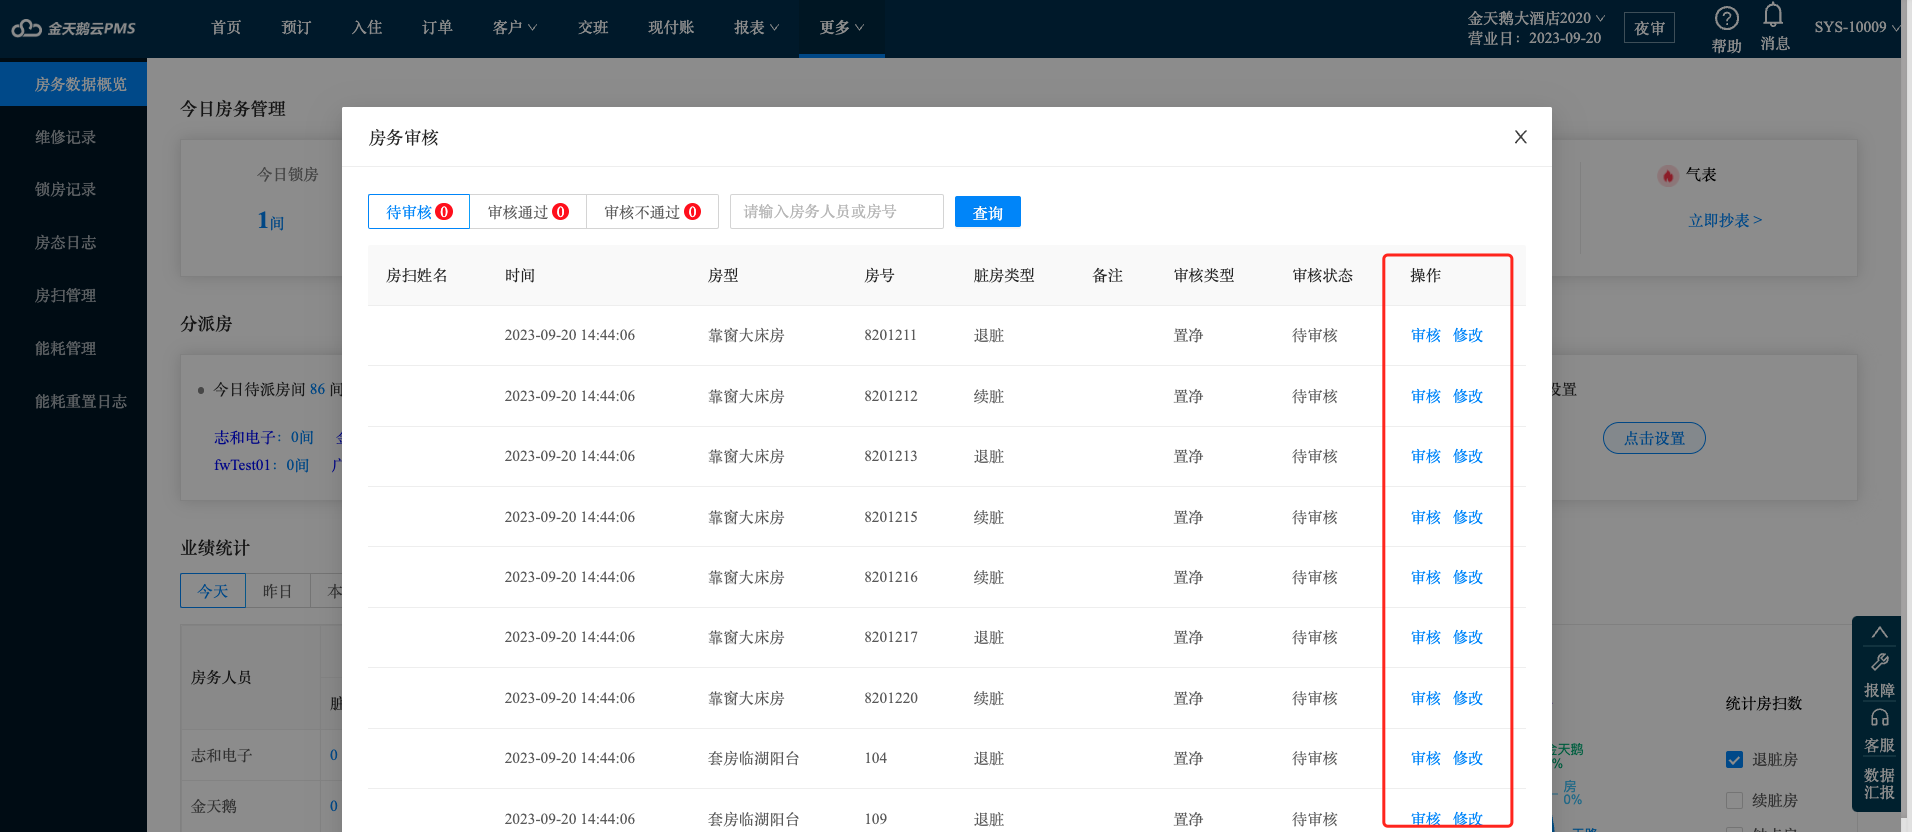Expand the 客户 dropdown menu

515,28
